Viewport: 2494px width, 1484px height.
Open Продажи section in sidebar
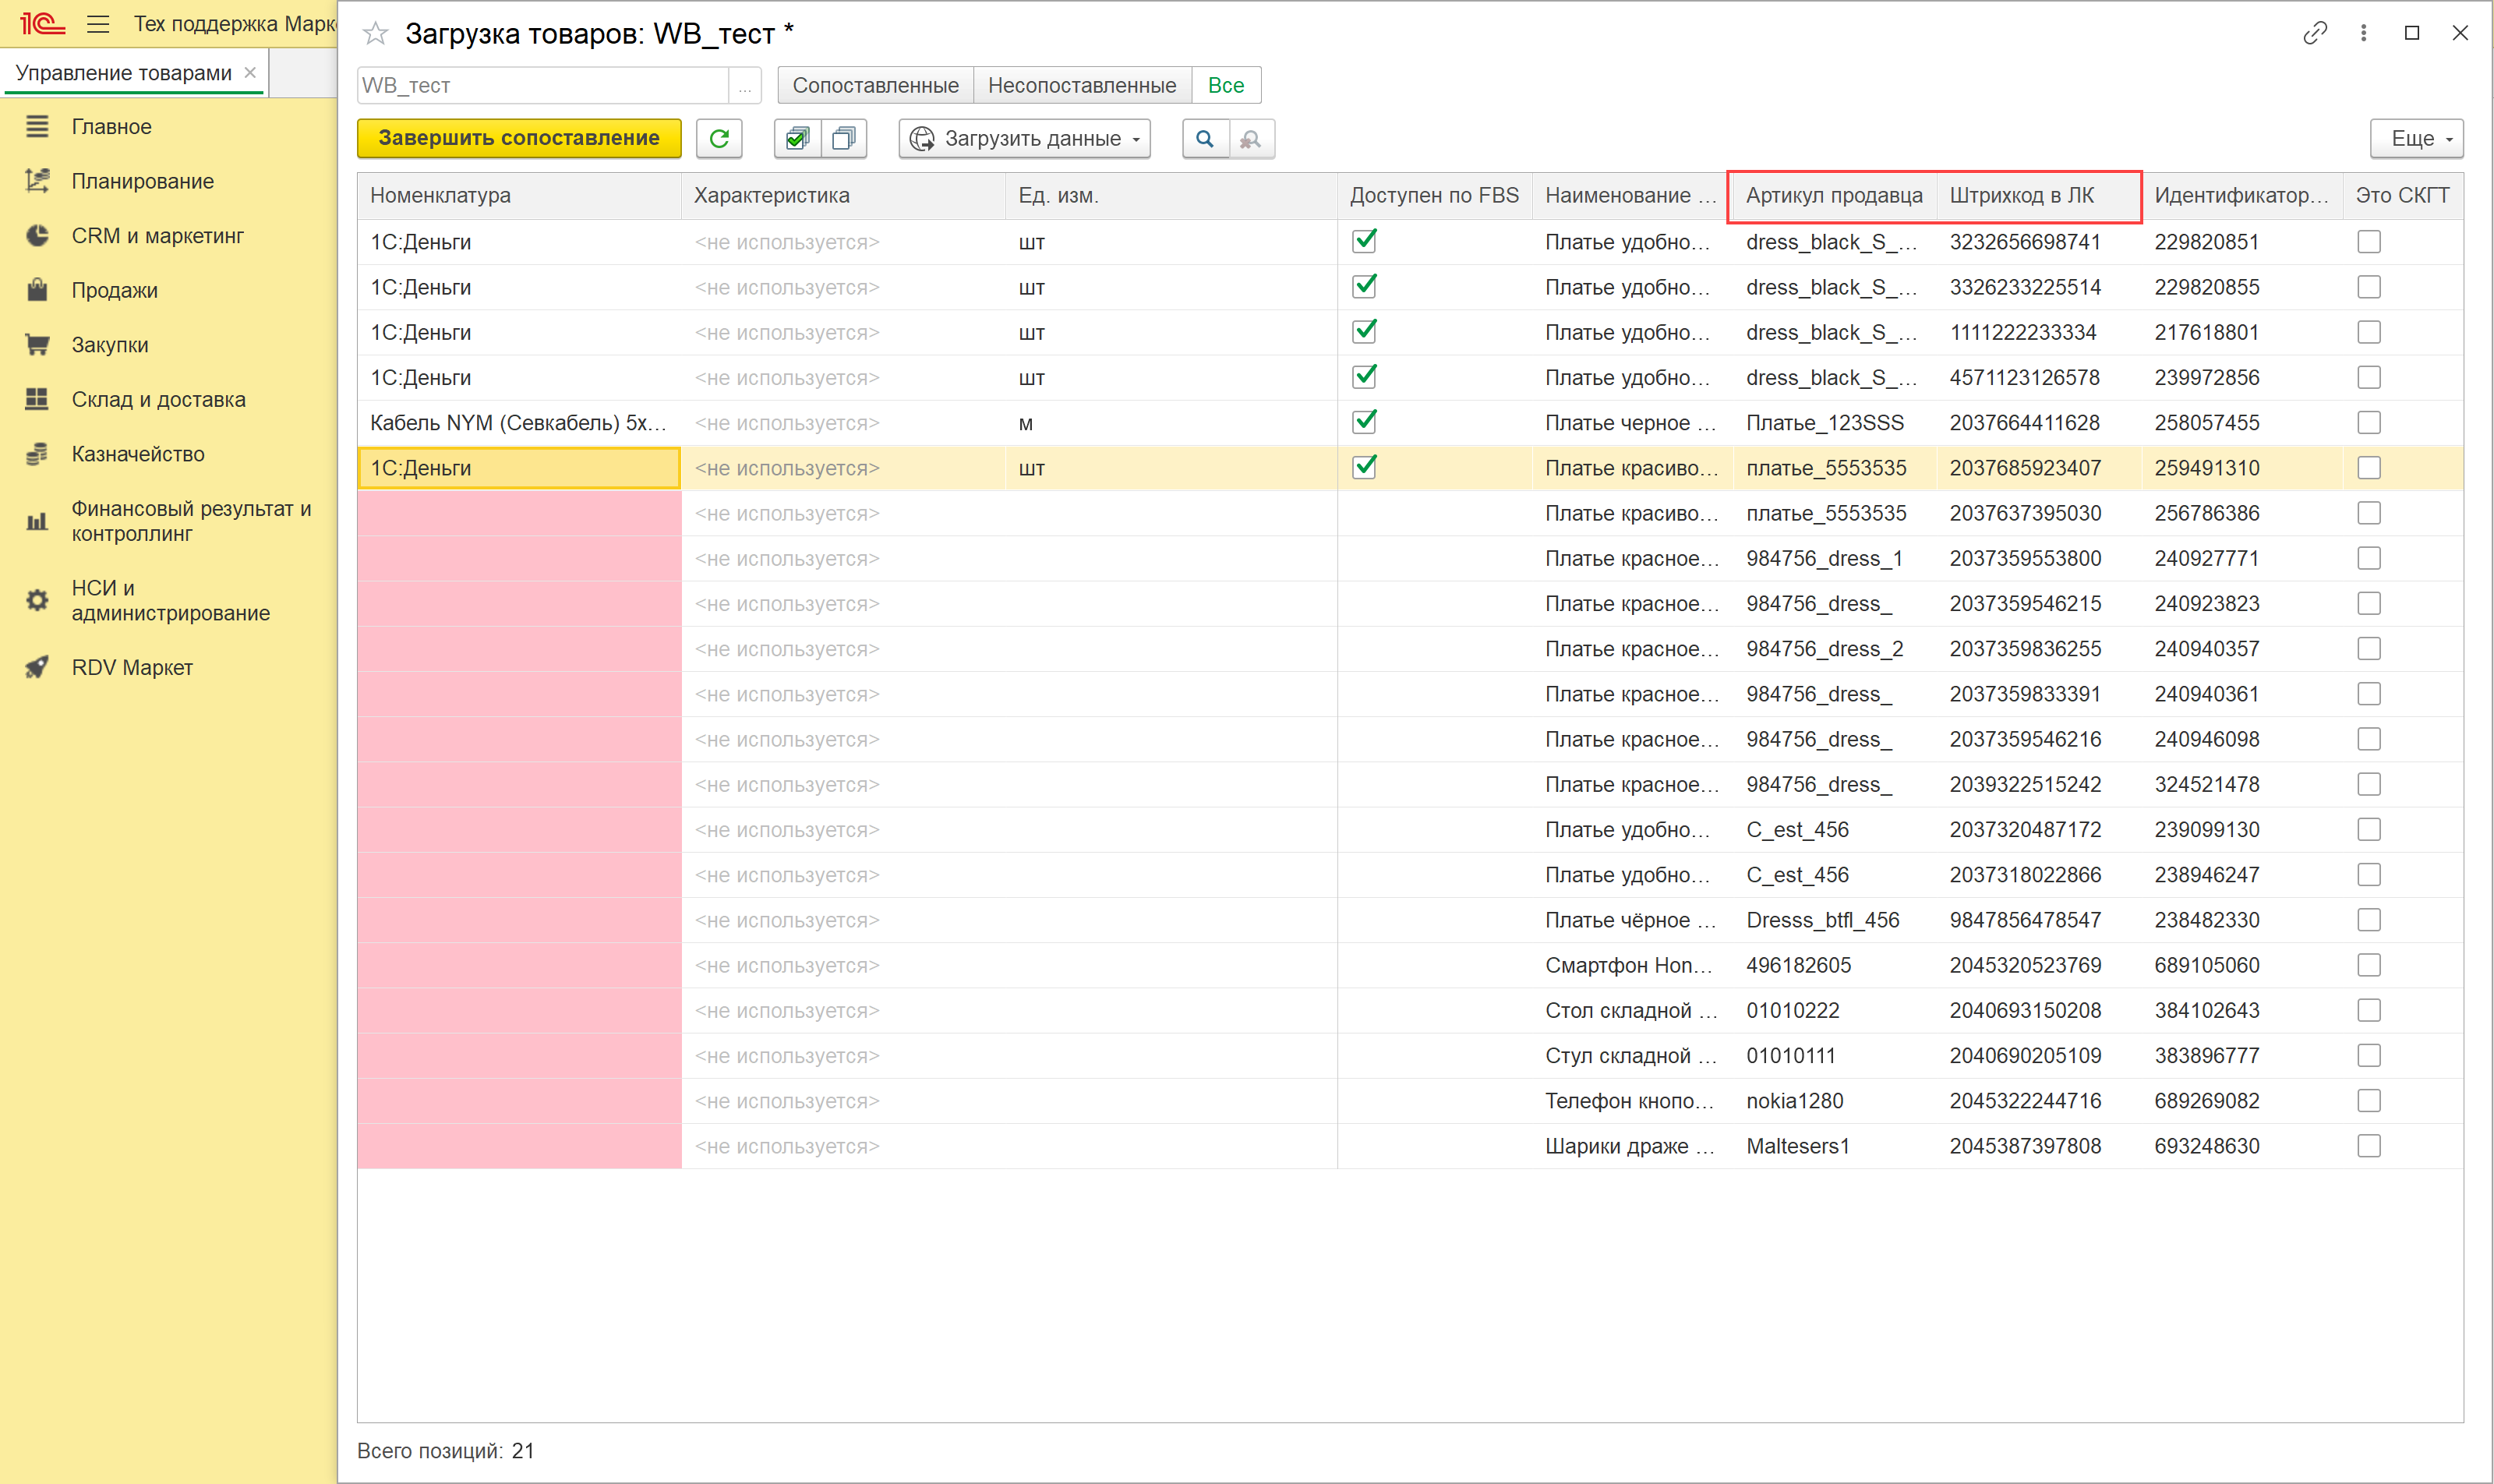[114, 290]
